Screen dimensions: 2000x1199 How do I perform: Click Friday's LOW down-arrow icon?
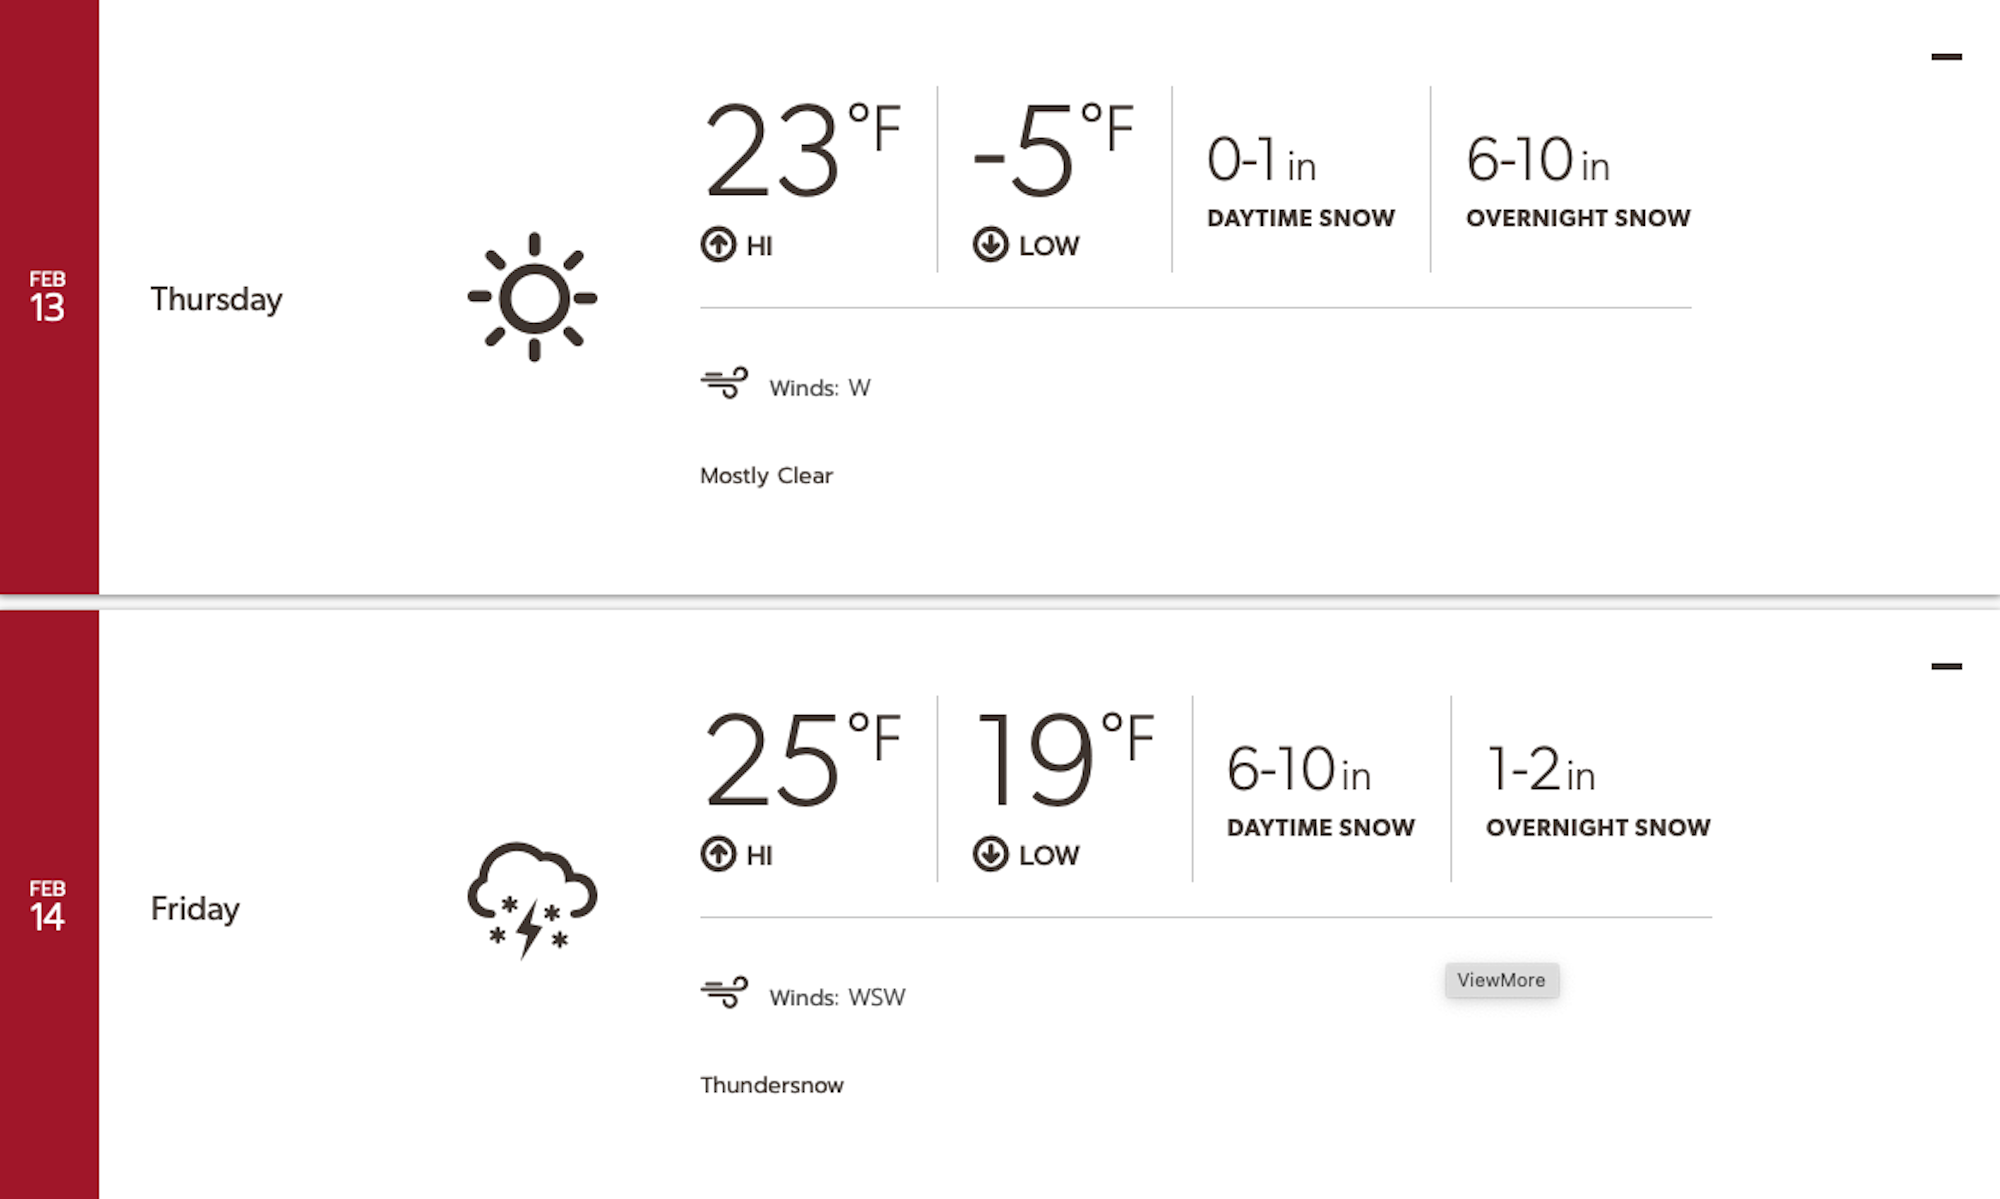[990, 855]
